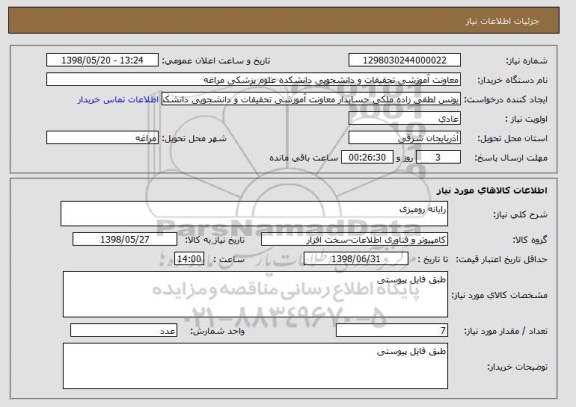Click the unit of count field عدد
Screen dimensions: 576x407
tap(123, 331)
